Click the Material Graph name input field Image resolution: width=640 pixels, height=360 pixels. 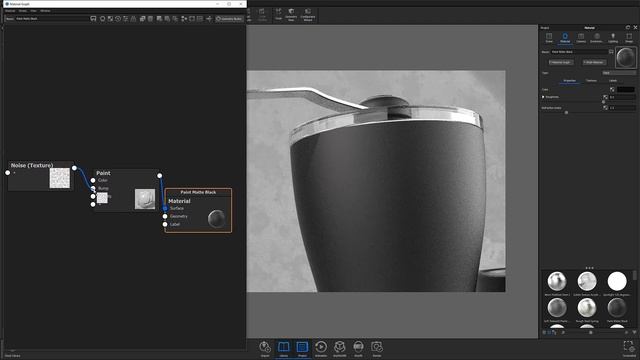pyautogui.click(x=51, y=19)
